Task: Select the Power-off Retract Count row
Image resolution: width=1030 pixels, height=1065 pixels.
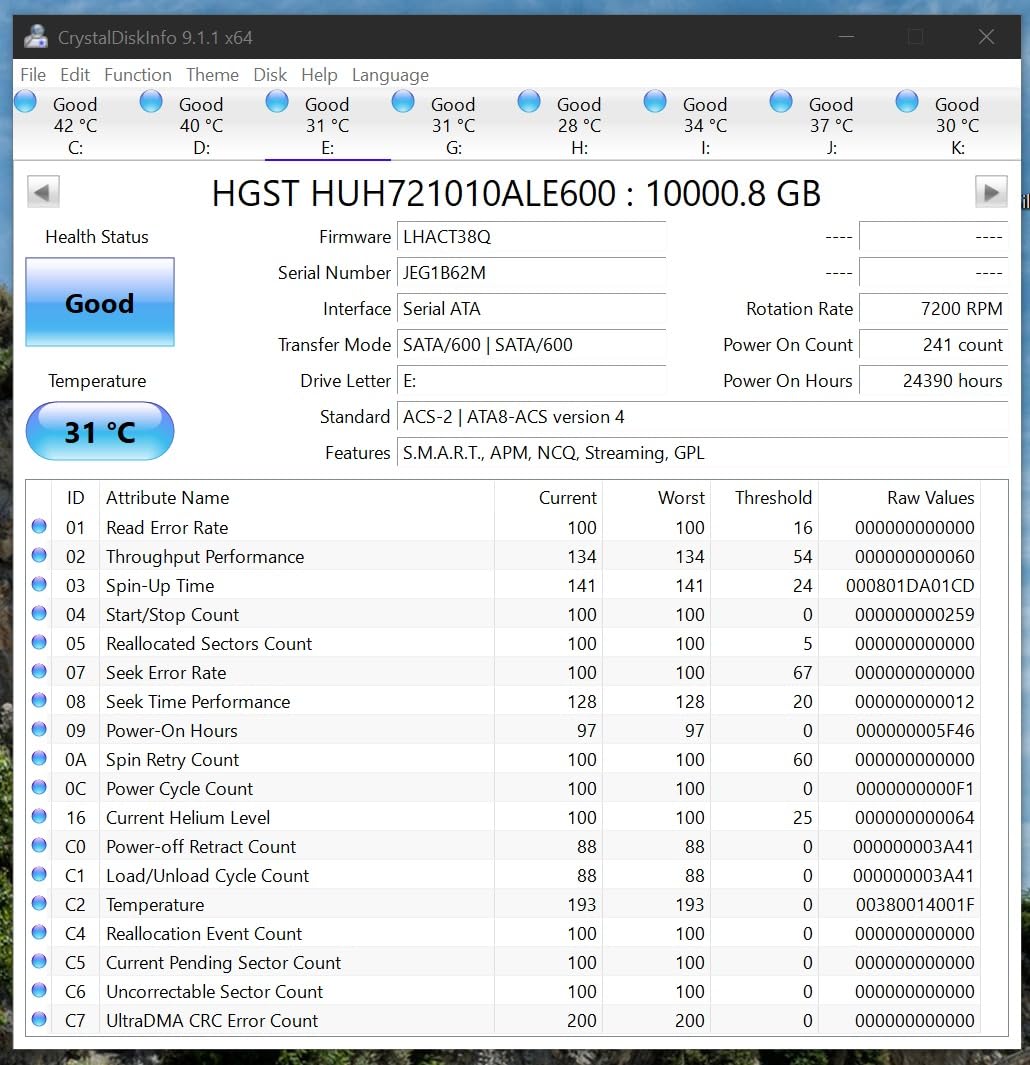Action: (x=504, y=846)
